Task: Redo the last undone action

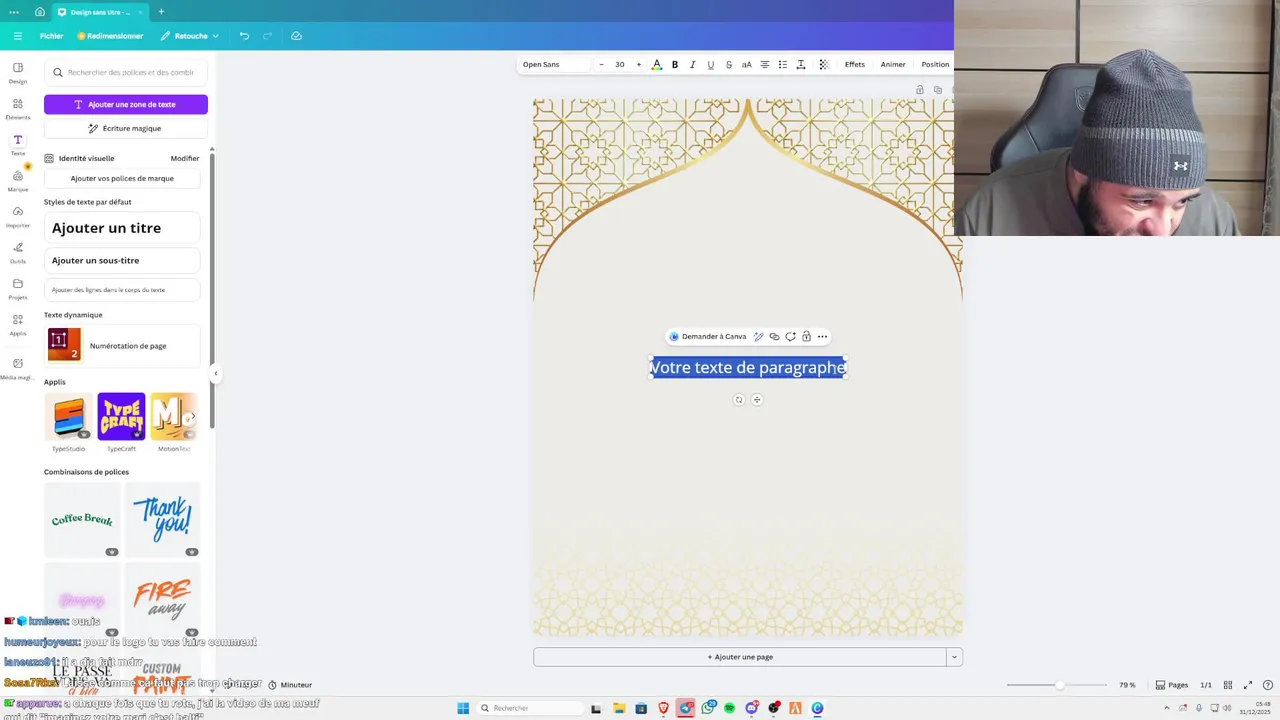Action: coord(267,36)
